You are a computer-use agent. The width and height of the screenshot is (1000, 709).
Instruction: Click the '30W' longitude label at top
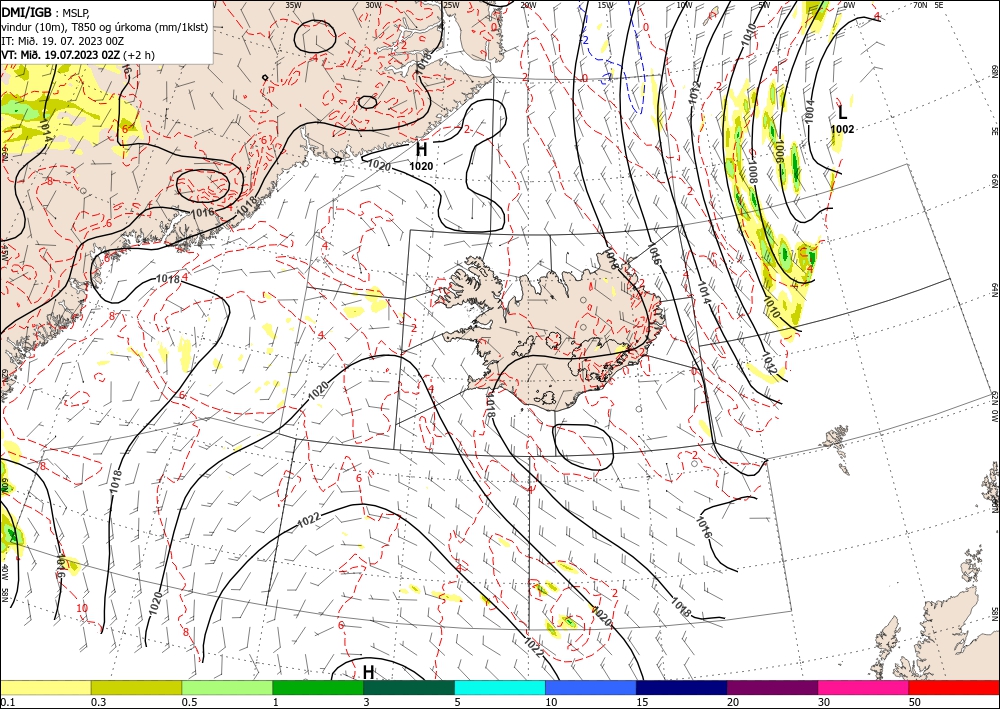coord(373,5)
